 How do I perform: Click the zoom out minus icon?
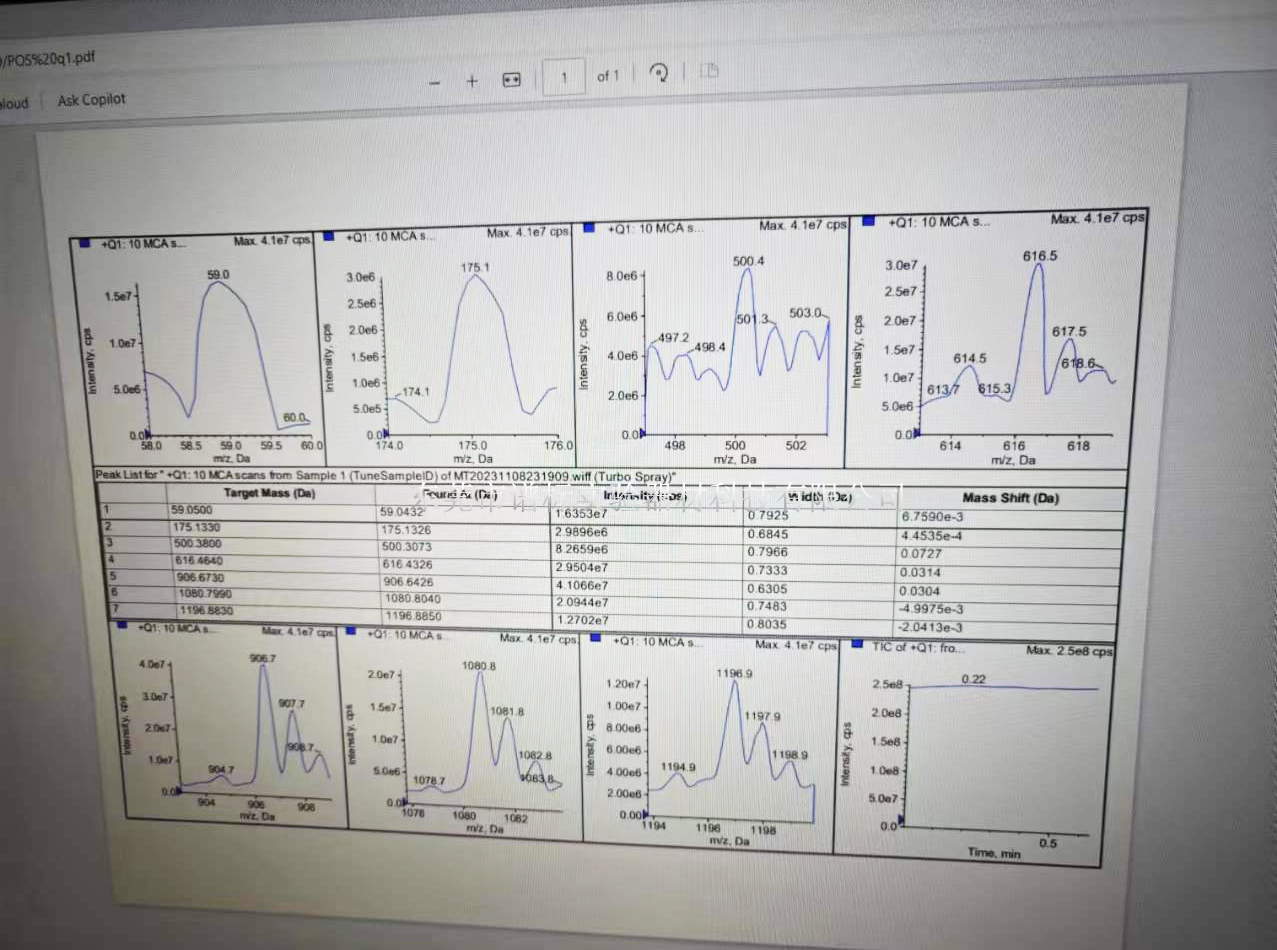[x=434, y=81]
